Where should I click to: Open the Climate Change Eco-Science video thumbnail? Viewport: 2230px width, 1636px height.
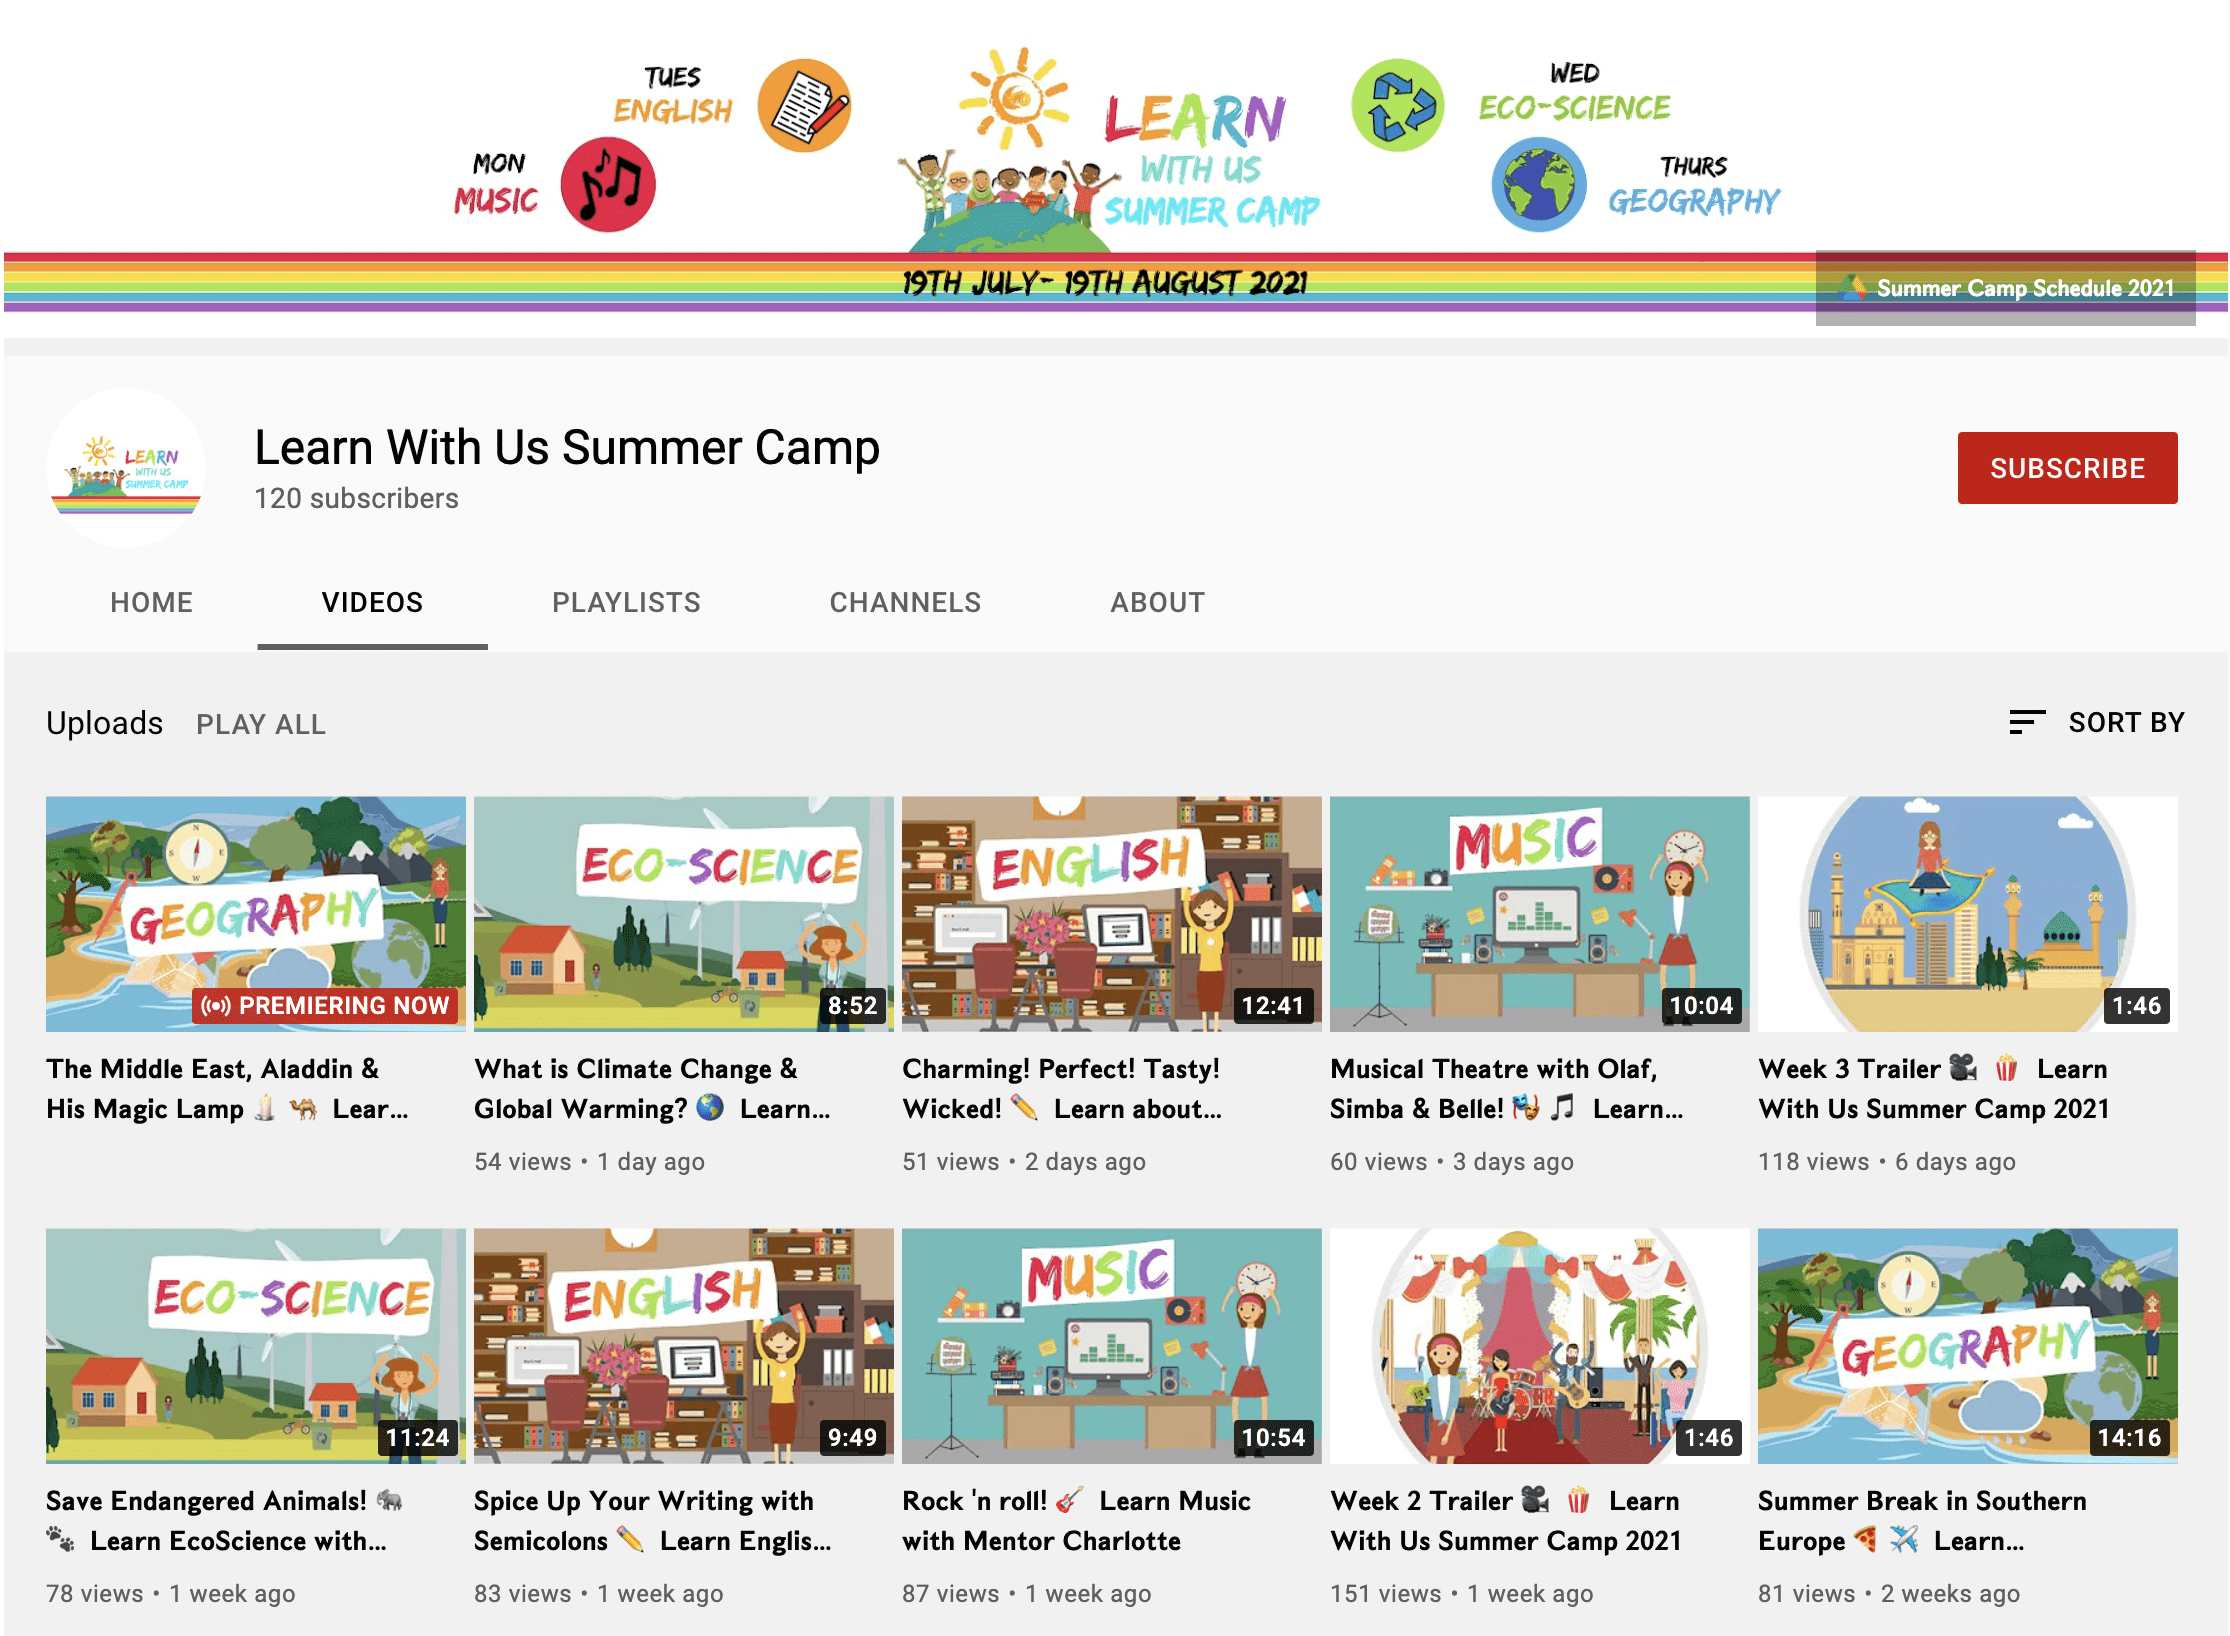click(x=683, y=913)
